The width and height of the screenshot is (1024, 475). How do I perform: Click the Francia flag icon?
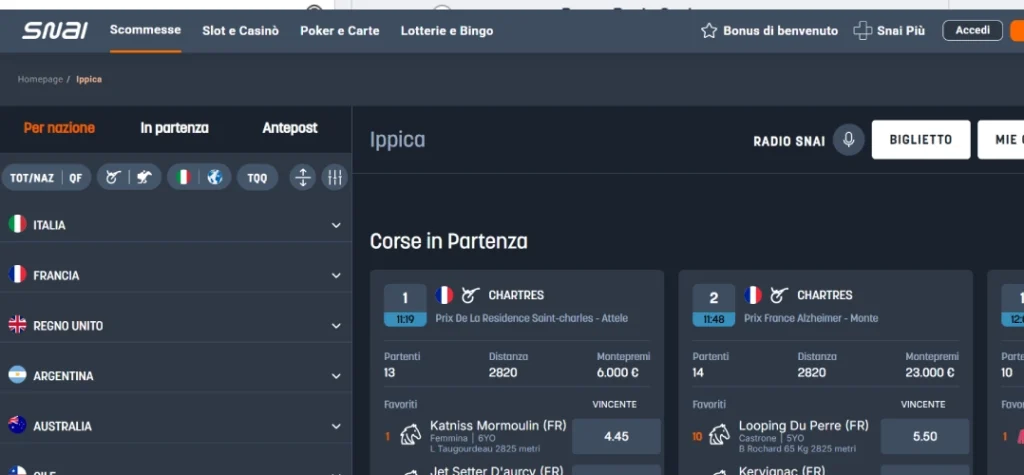pos(17,275)
